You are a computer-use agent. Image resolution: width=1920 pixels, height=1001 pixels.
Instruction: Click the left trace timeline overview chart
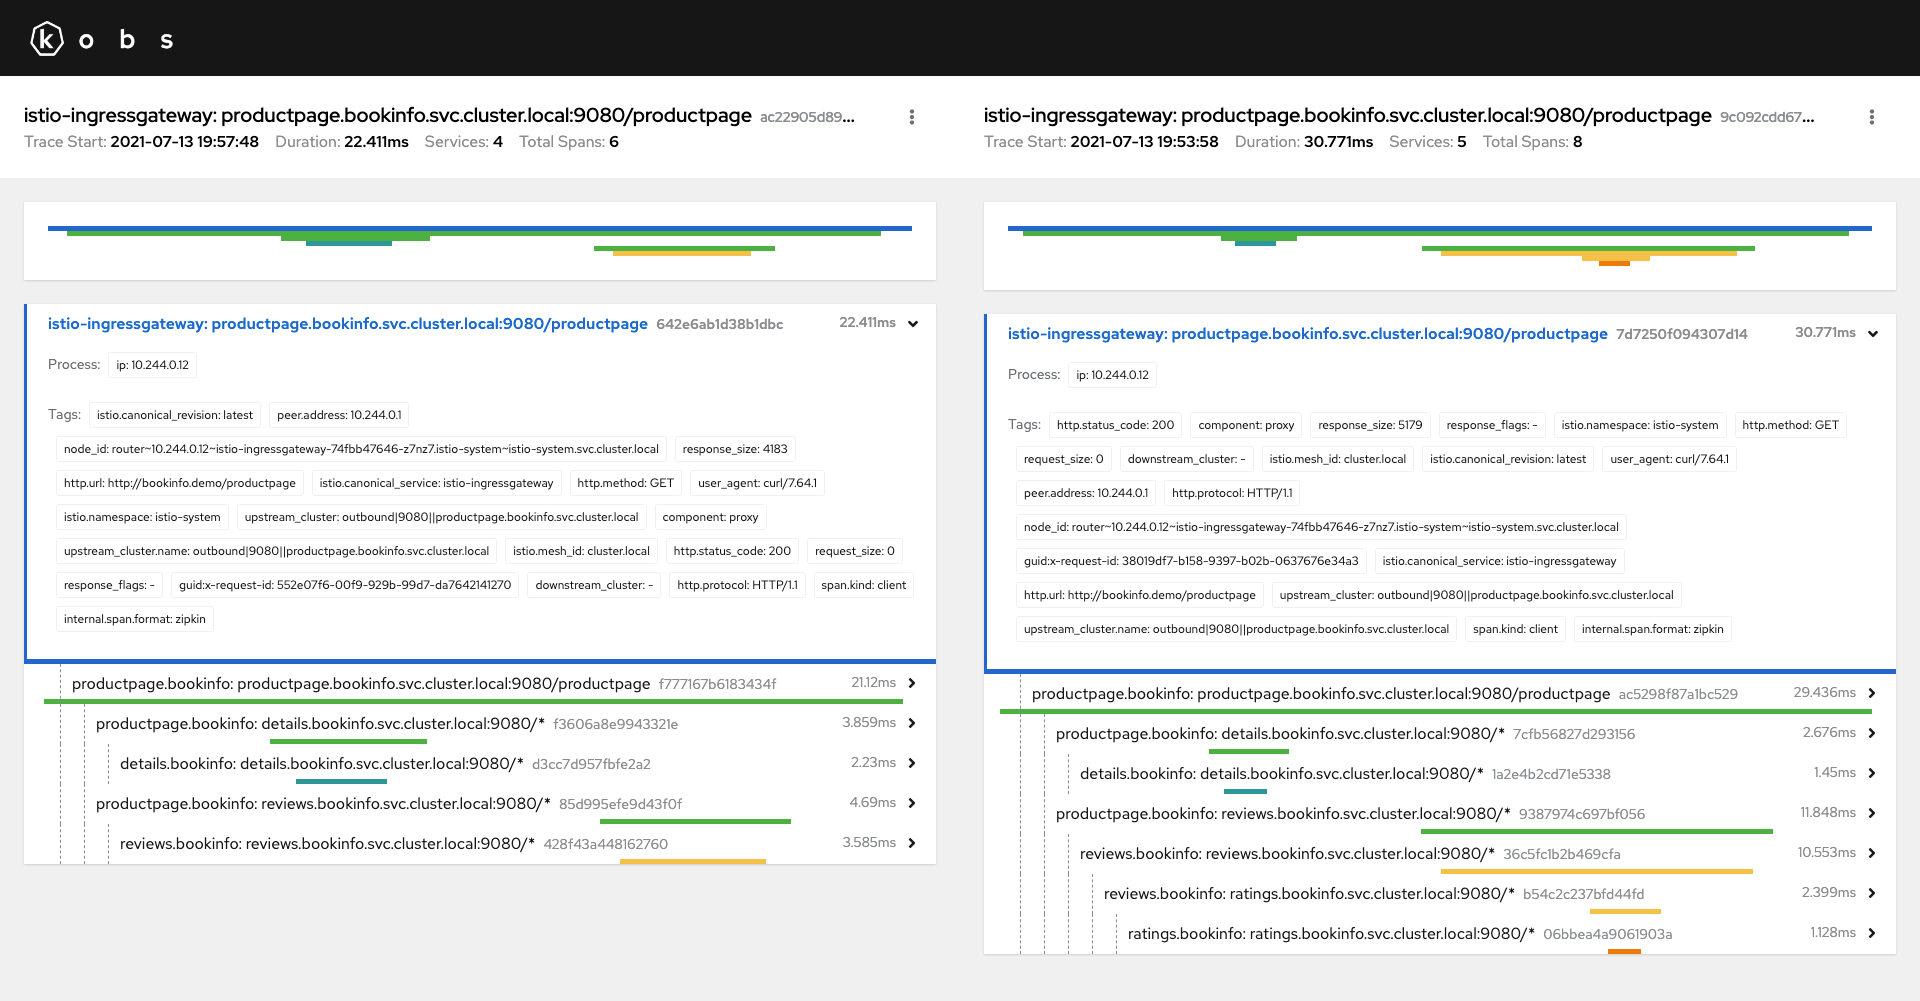coord(480,241)
